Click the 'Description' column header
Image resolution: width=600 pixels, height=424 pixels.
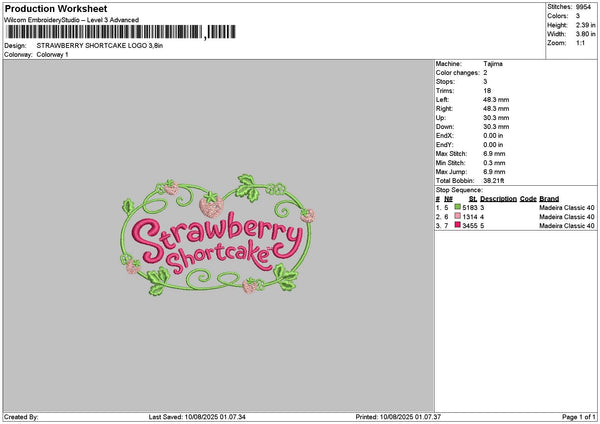tap(498, 199)
